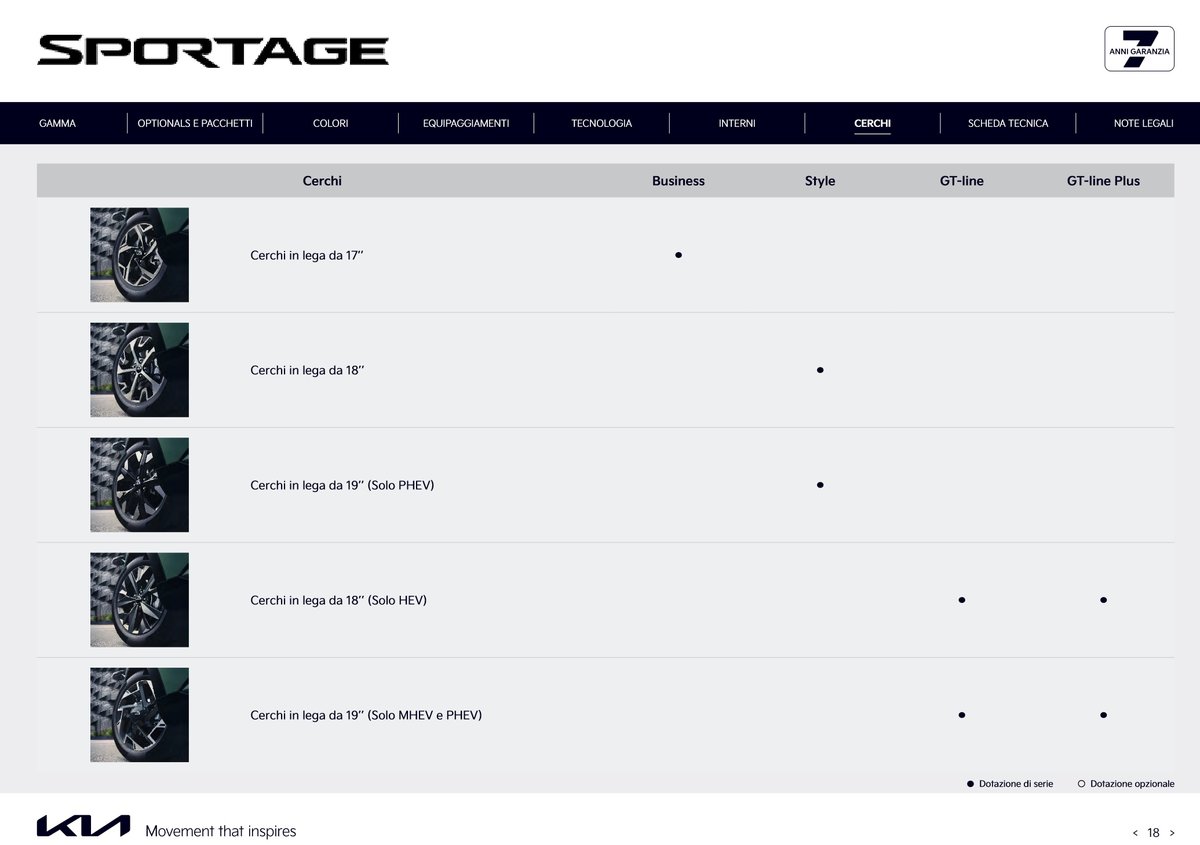Screen dimensions: 1200x845
Task: Click the Style column header
Action: pyautogui.click(x=820, y=181)
